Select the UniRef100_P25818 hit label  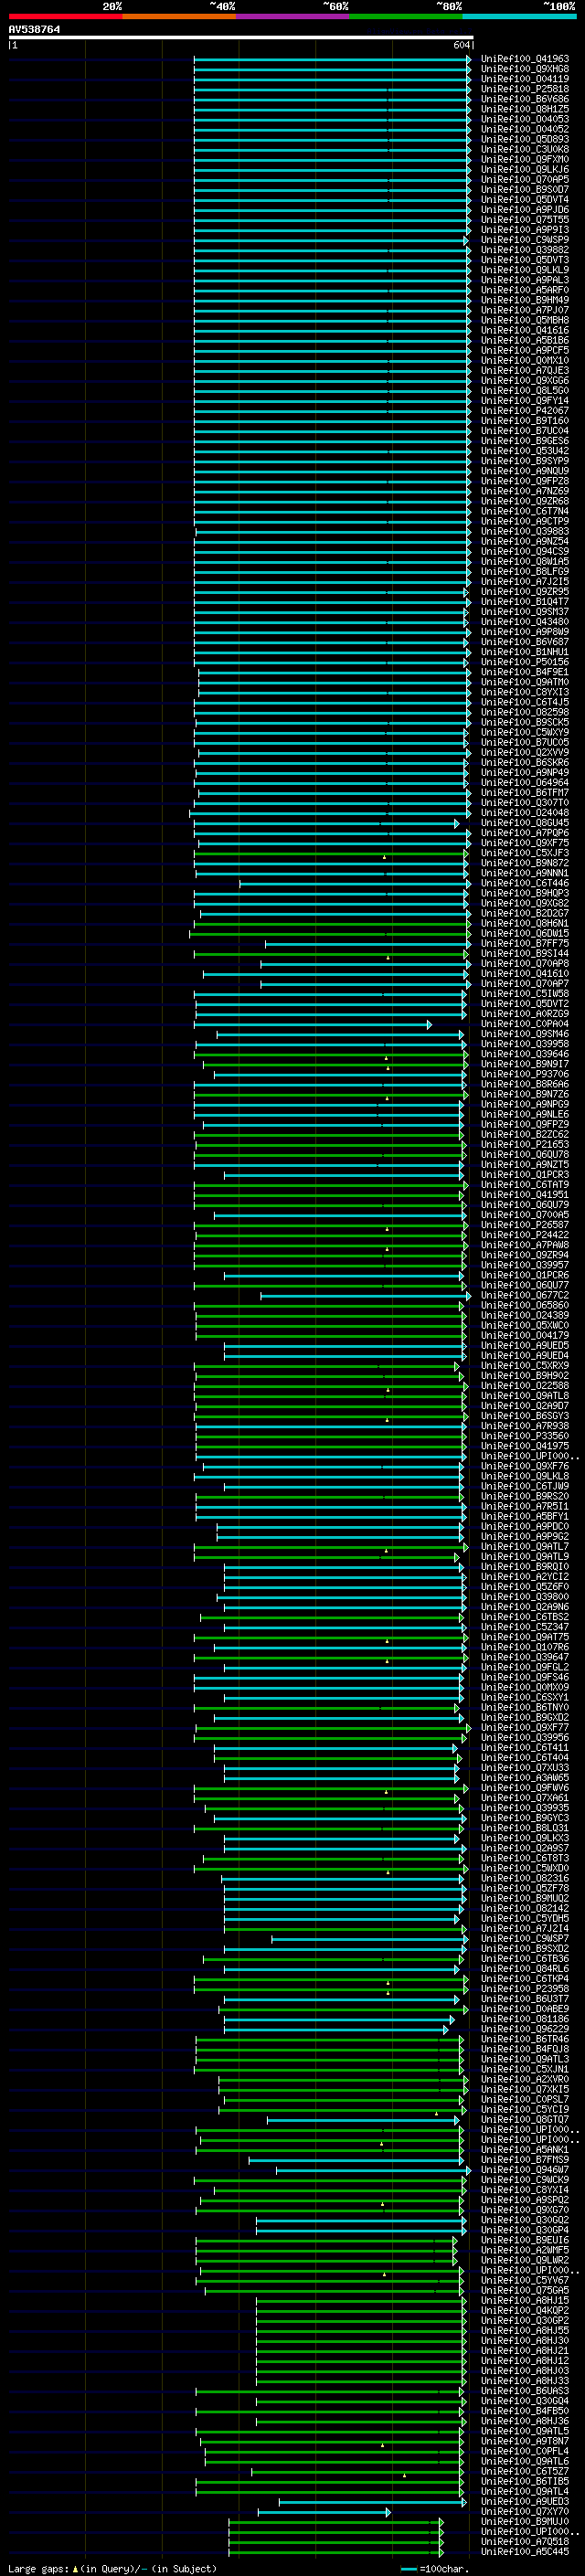525,89
